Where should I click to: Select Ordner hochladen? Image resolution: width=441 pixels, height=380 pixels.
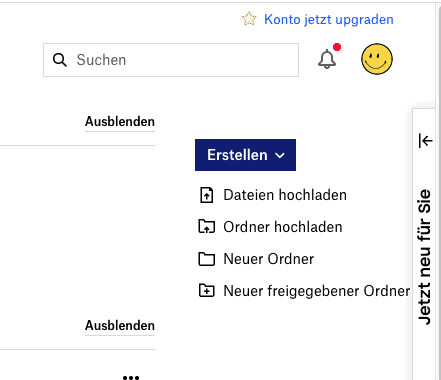pyautogui.click(x=283, y=227)
